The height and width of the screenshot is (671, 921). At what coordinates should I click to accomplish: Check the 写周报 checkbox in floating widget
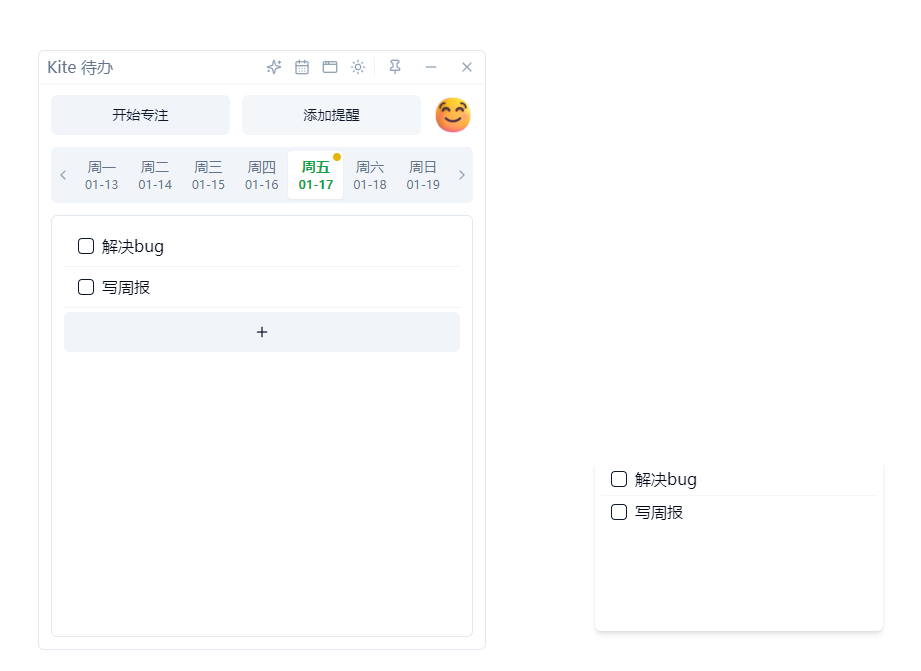click(x=619, y=512)
